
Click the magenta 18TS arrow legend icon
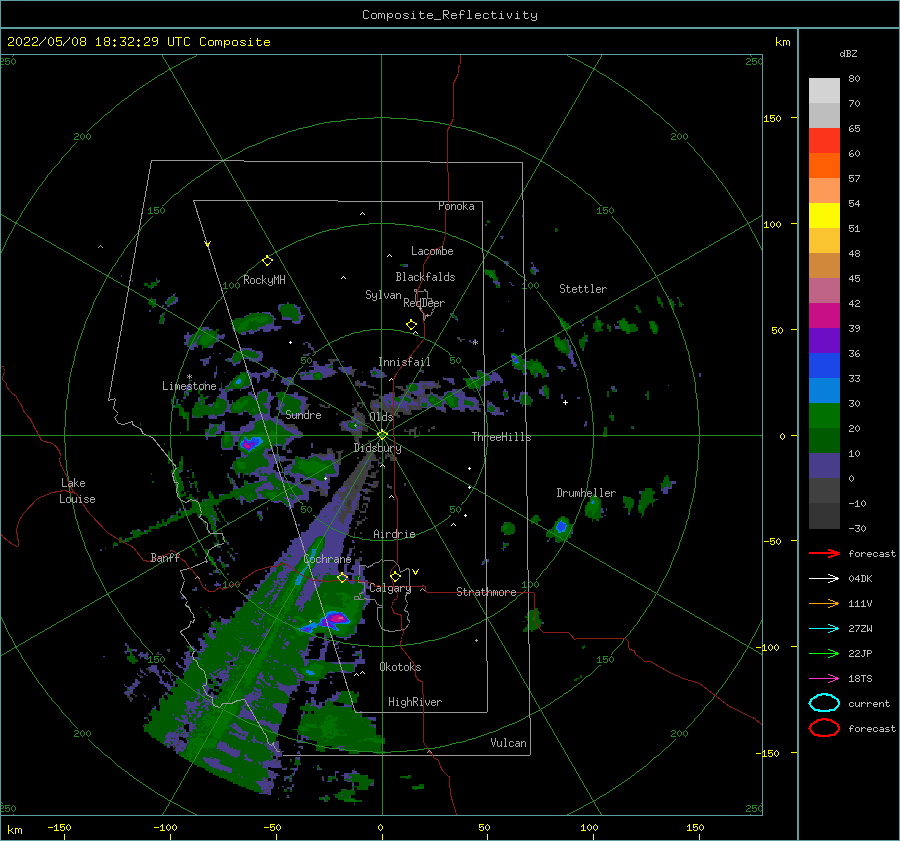click(824, 679)
